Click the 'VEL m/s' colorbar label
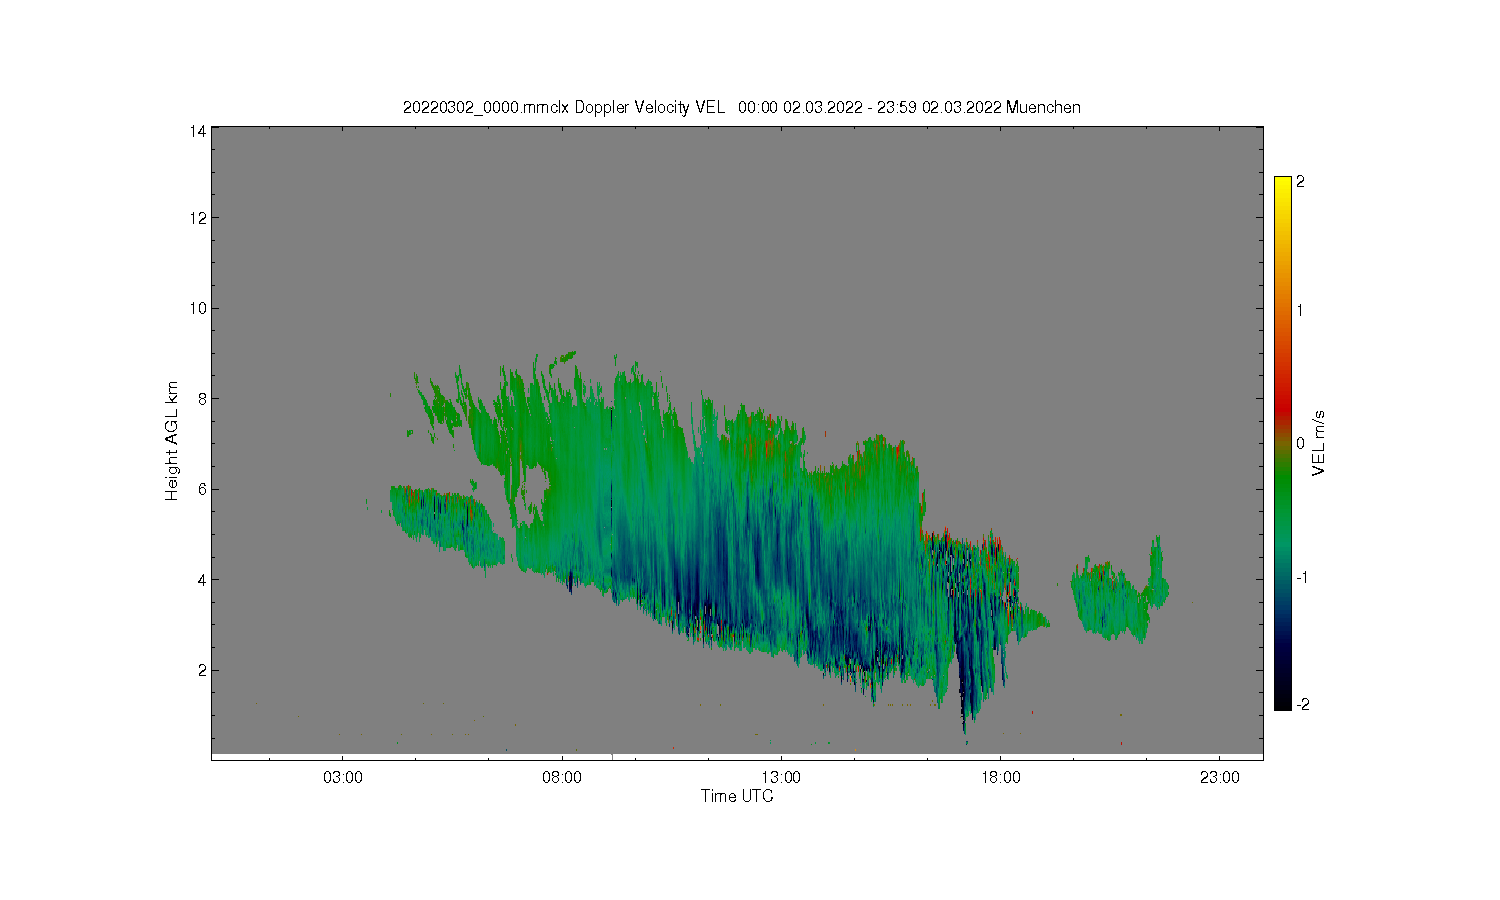Image resolution: width=1500 pixels, height=900 pixels. click(1319, 443)
